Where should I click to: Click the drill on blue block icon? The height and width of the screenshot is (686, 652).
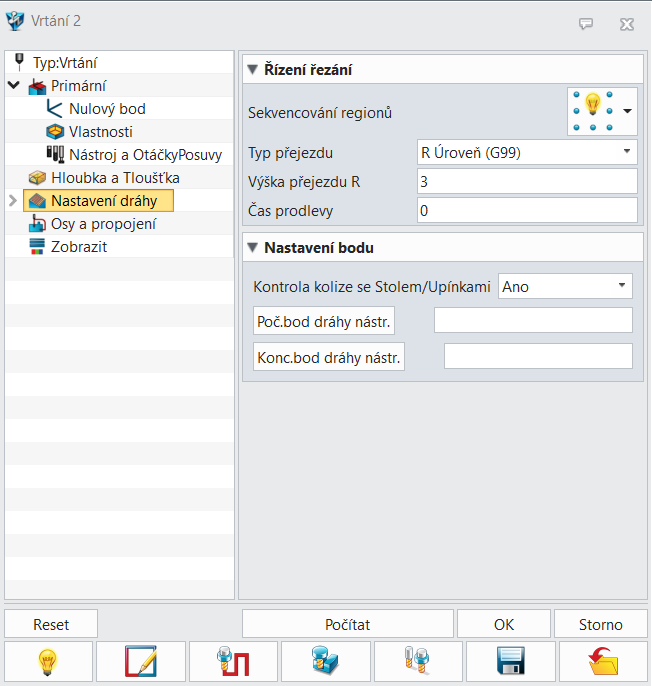point(326,662)
